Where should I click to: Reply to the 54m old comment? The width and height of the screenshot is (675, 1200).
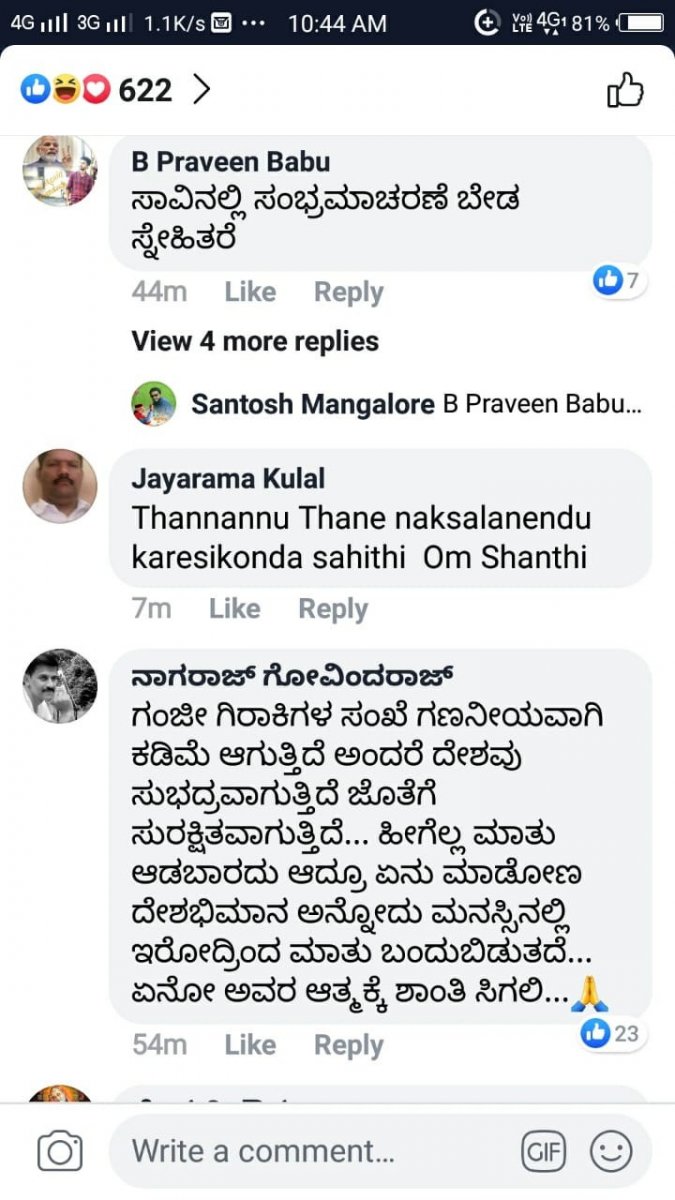pyautogui.click(x=349, y=1045)
